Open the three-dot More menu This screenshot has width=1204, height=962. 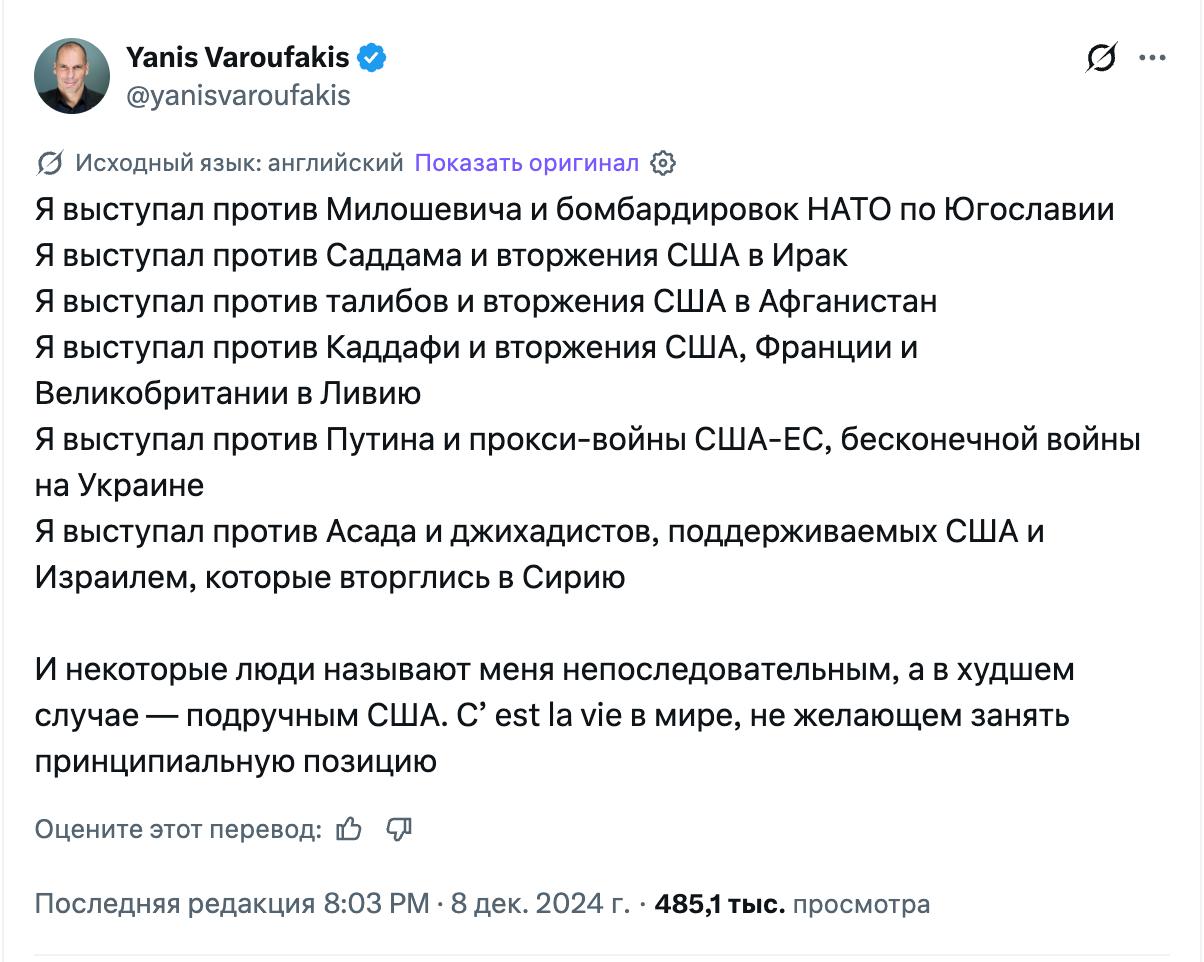[1153, 59]
